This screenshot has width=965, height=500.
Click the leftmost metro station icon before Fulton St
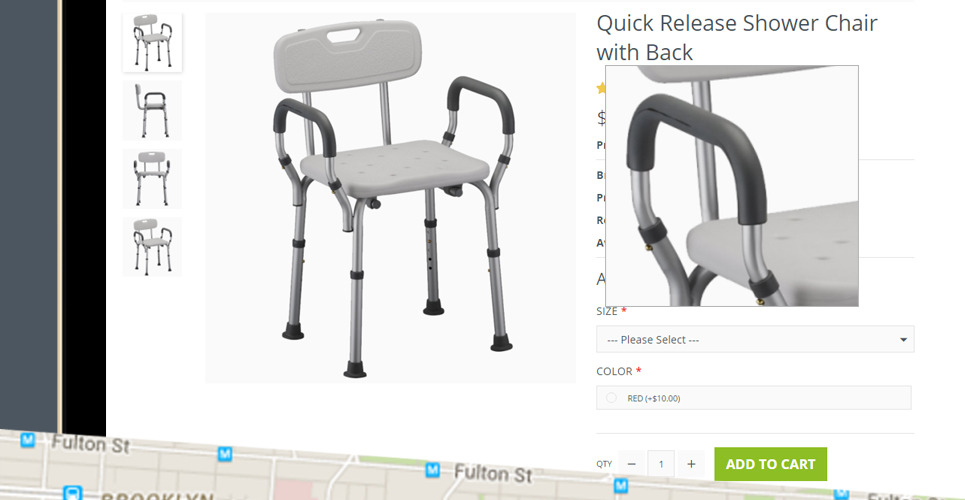click(x=27, y=440)
